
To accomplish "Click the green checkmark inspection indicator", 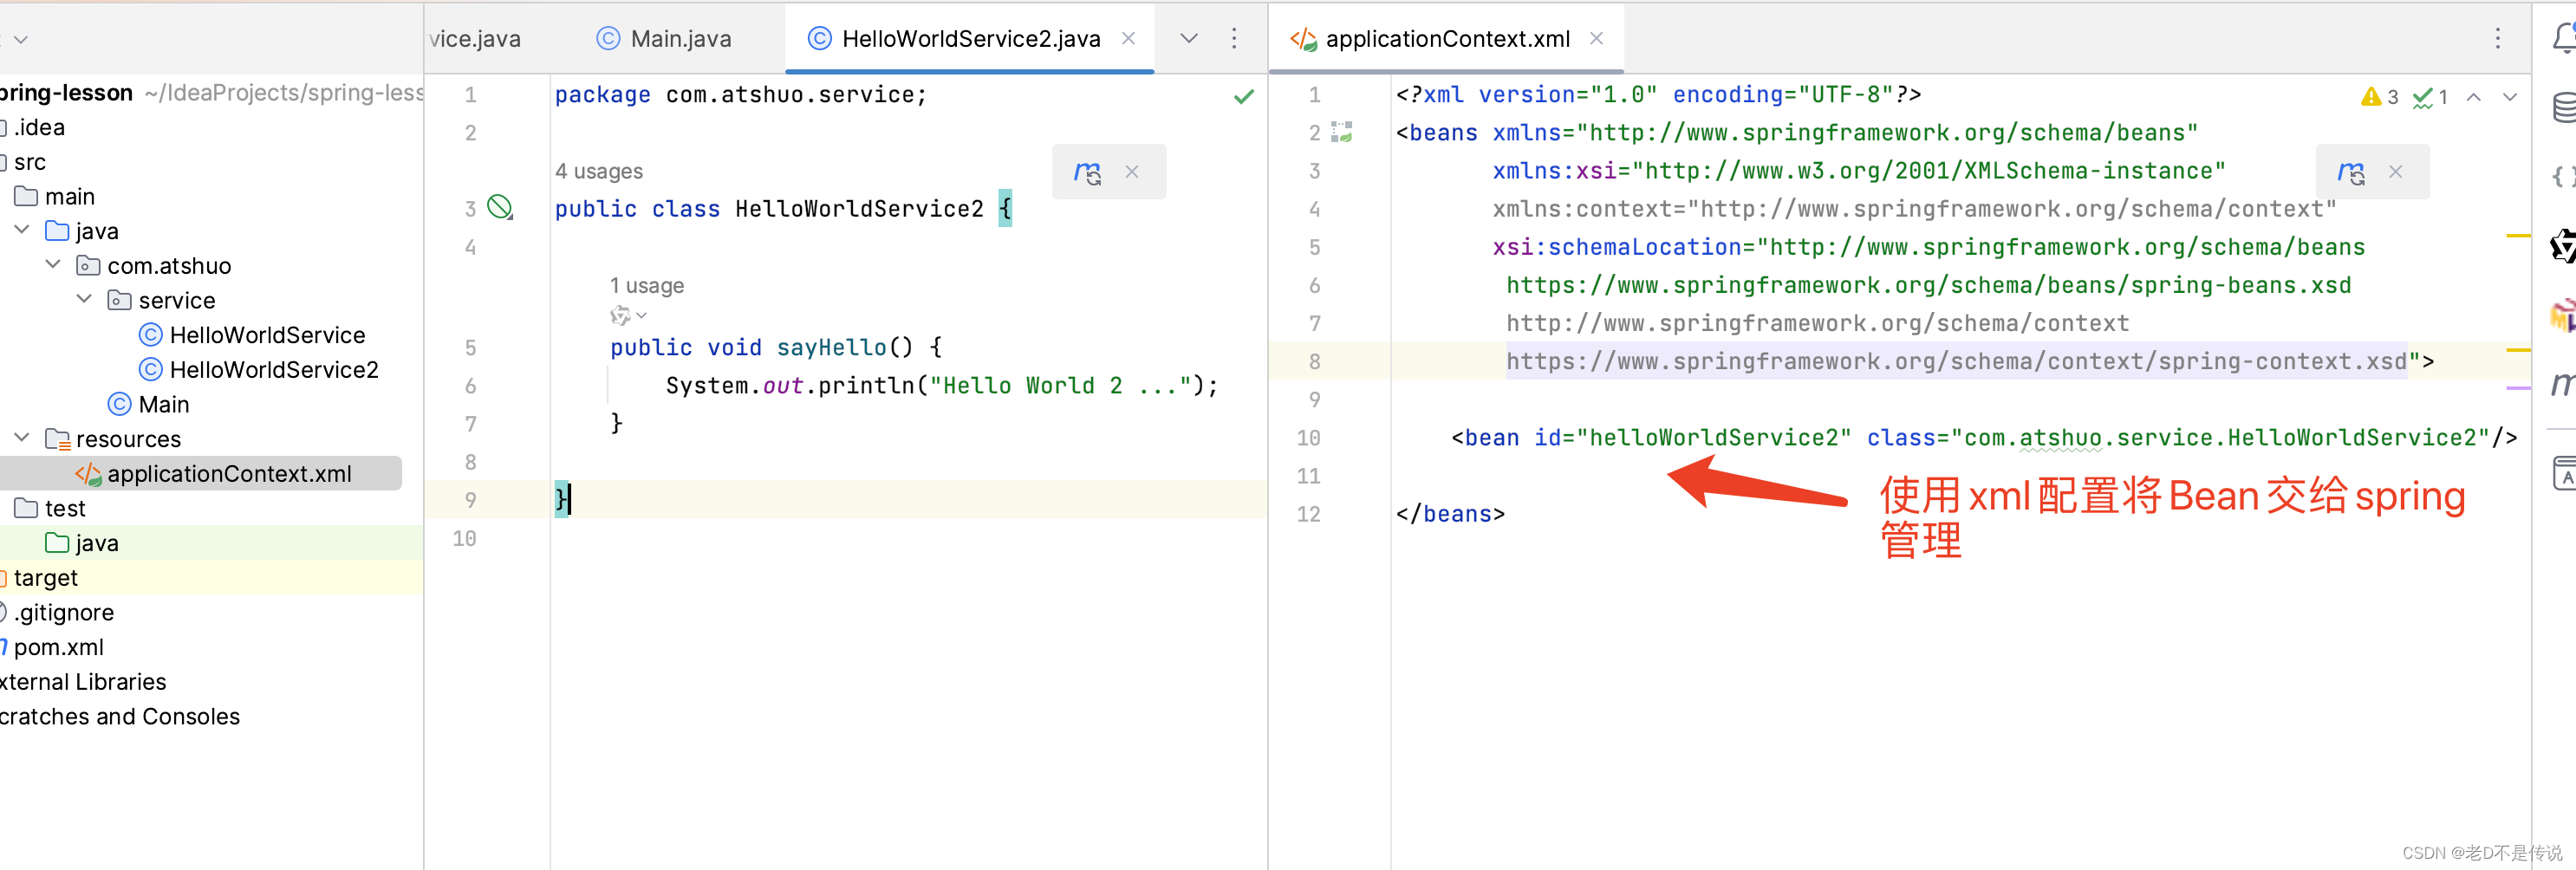I will tap(1243, 97).
